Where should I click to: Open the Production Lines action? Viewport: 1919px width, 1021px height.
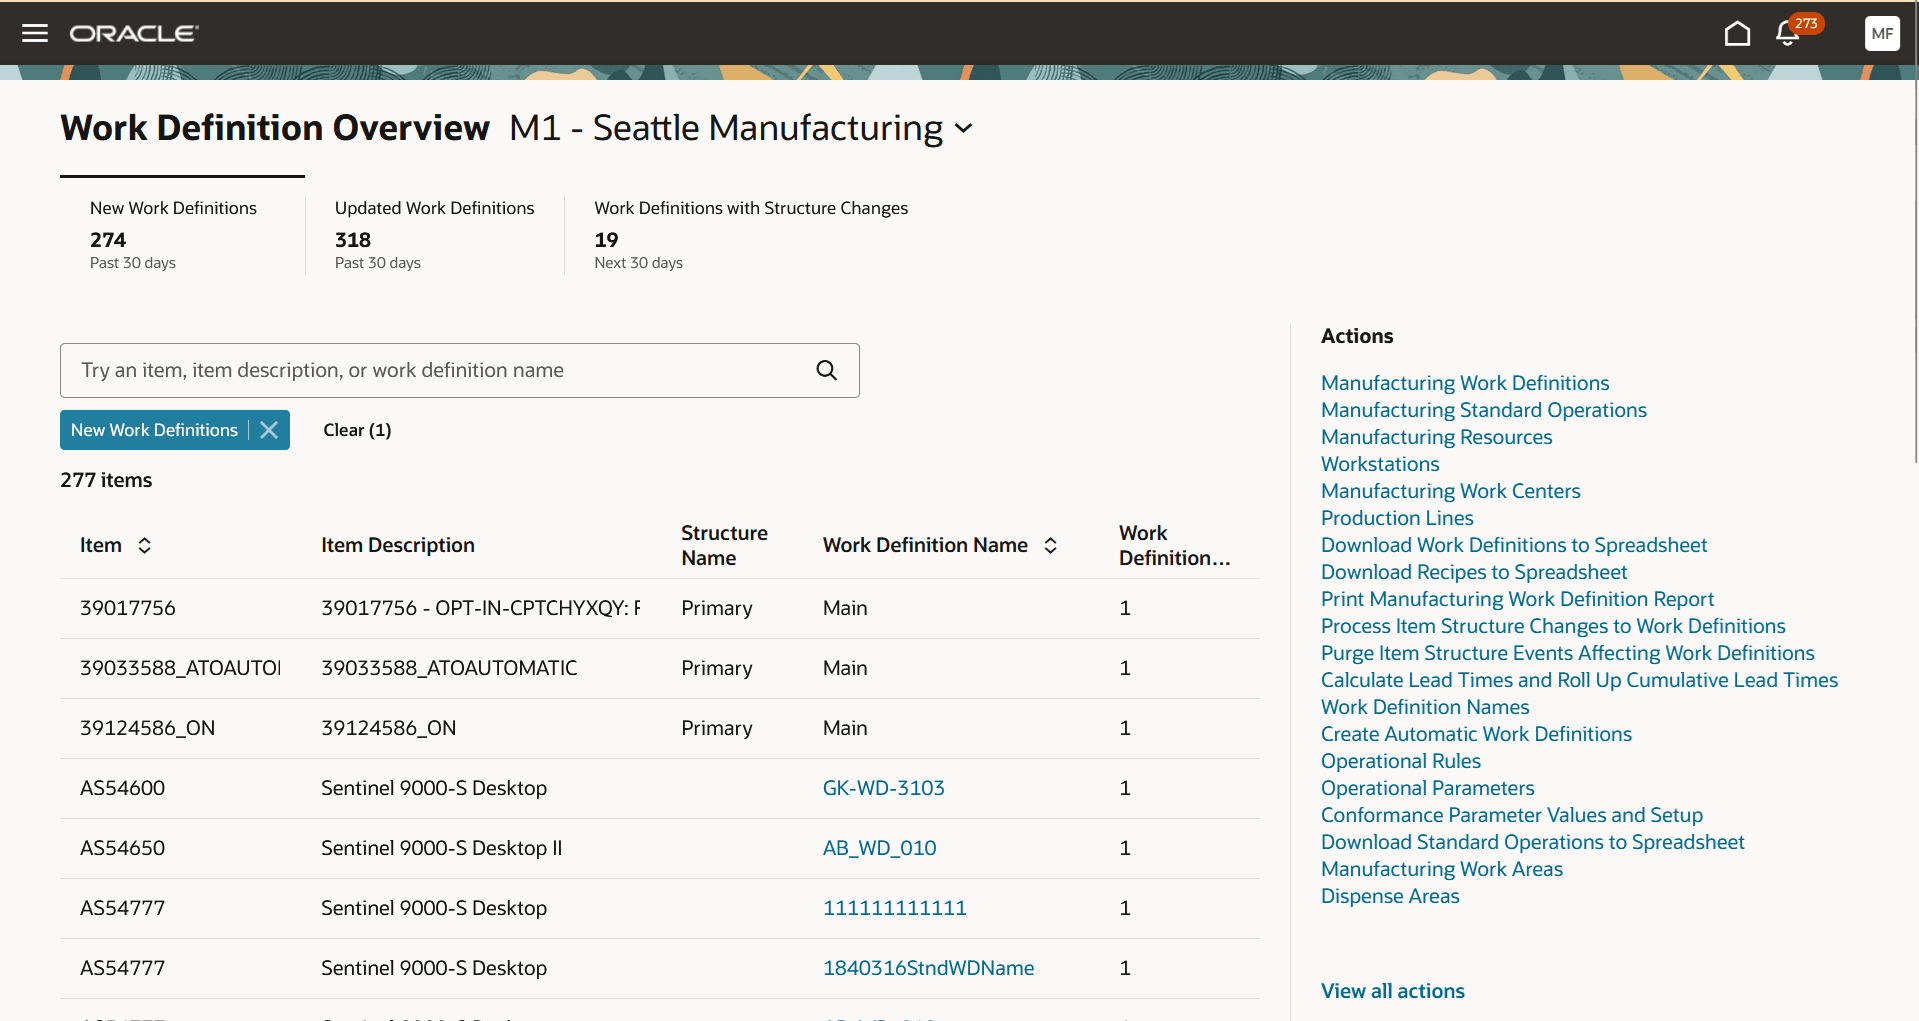[x=1397, y=518]
